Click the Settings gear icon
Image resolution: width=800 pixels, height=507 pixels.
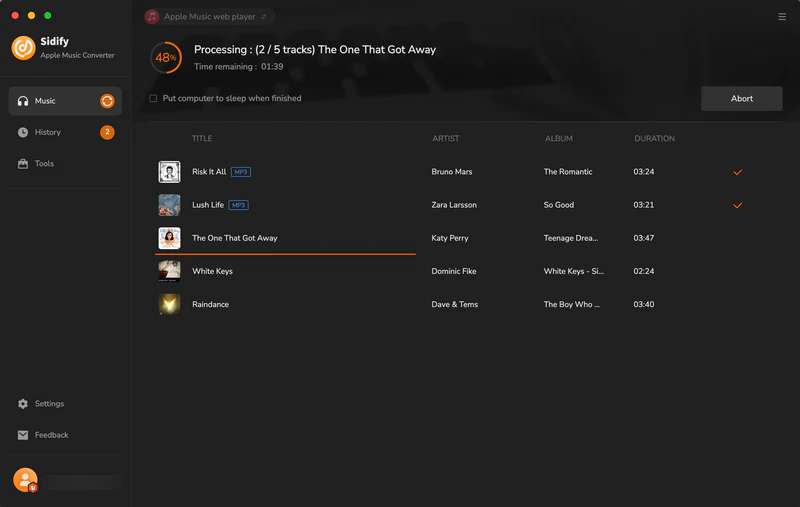pyautogui.click(x=23, y=403)
